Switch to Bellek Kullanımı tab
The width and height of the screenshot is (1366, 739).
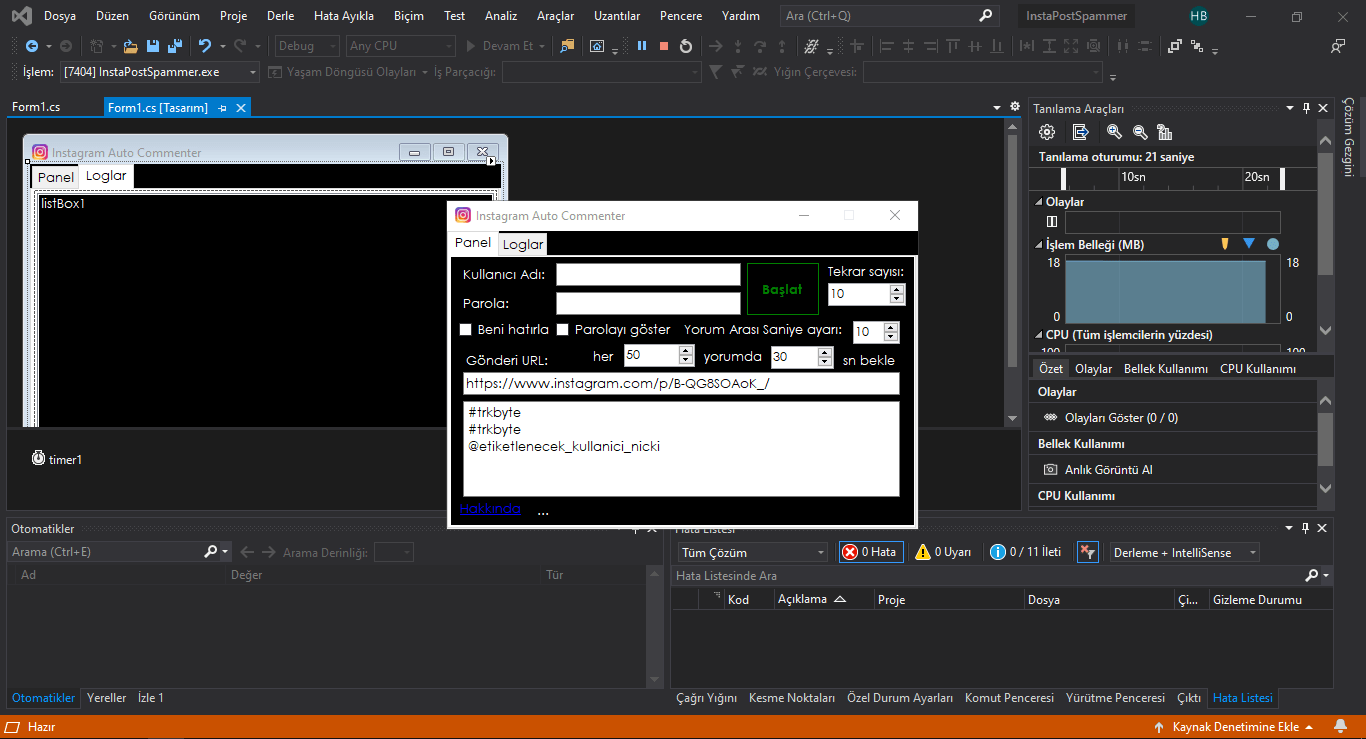(1166, 369)
